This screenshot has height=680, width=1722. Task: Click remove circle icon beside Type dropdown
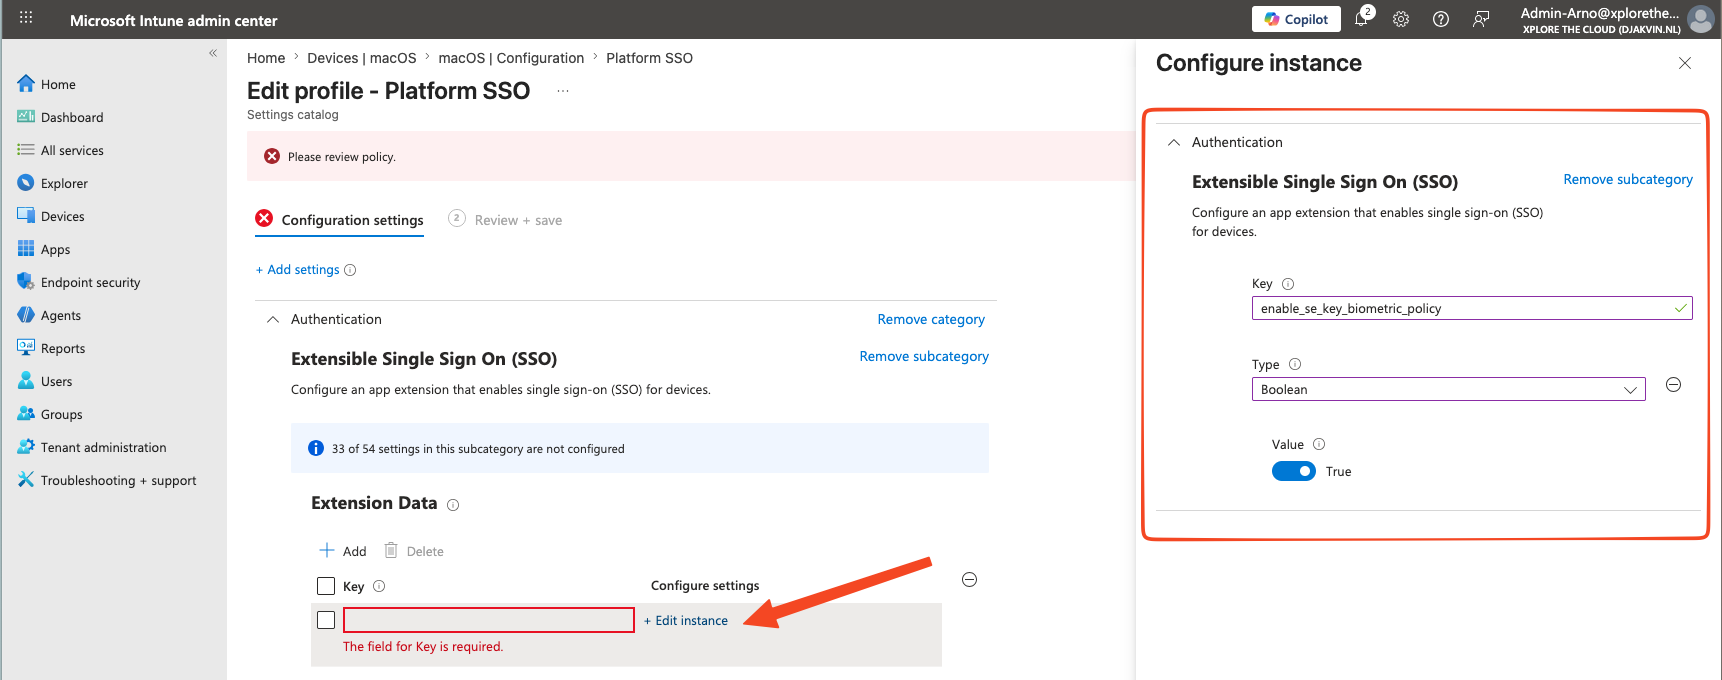(1673, 385)
